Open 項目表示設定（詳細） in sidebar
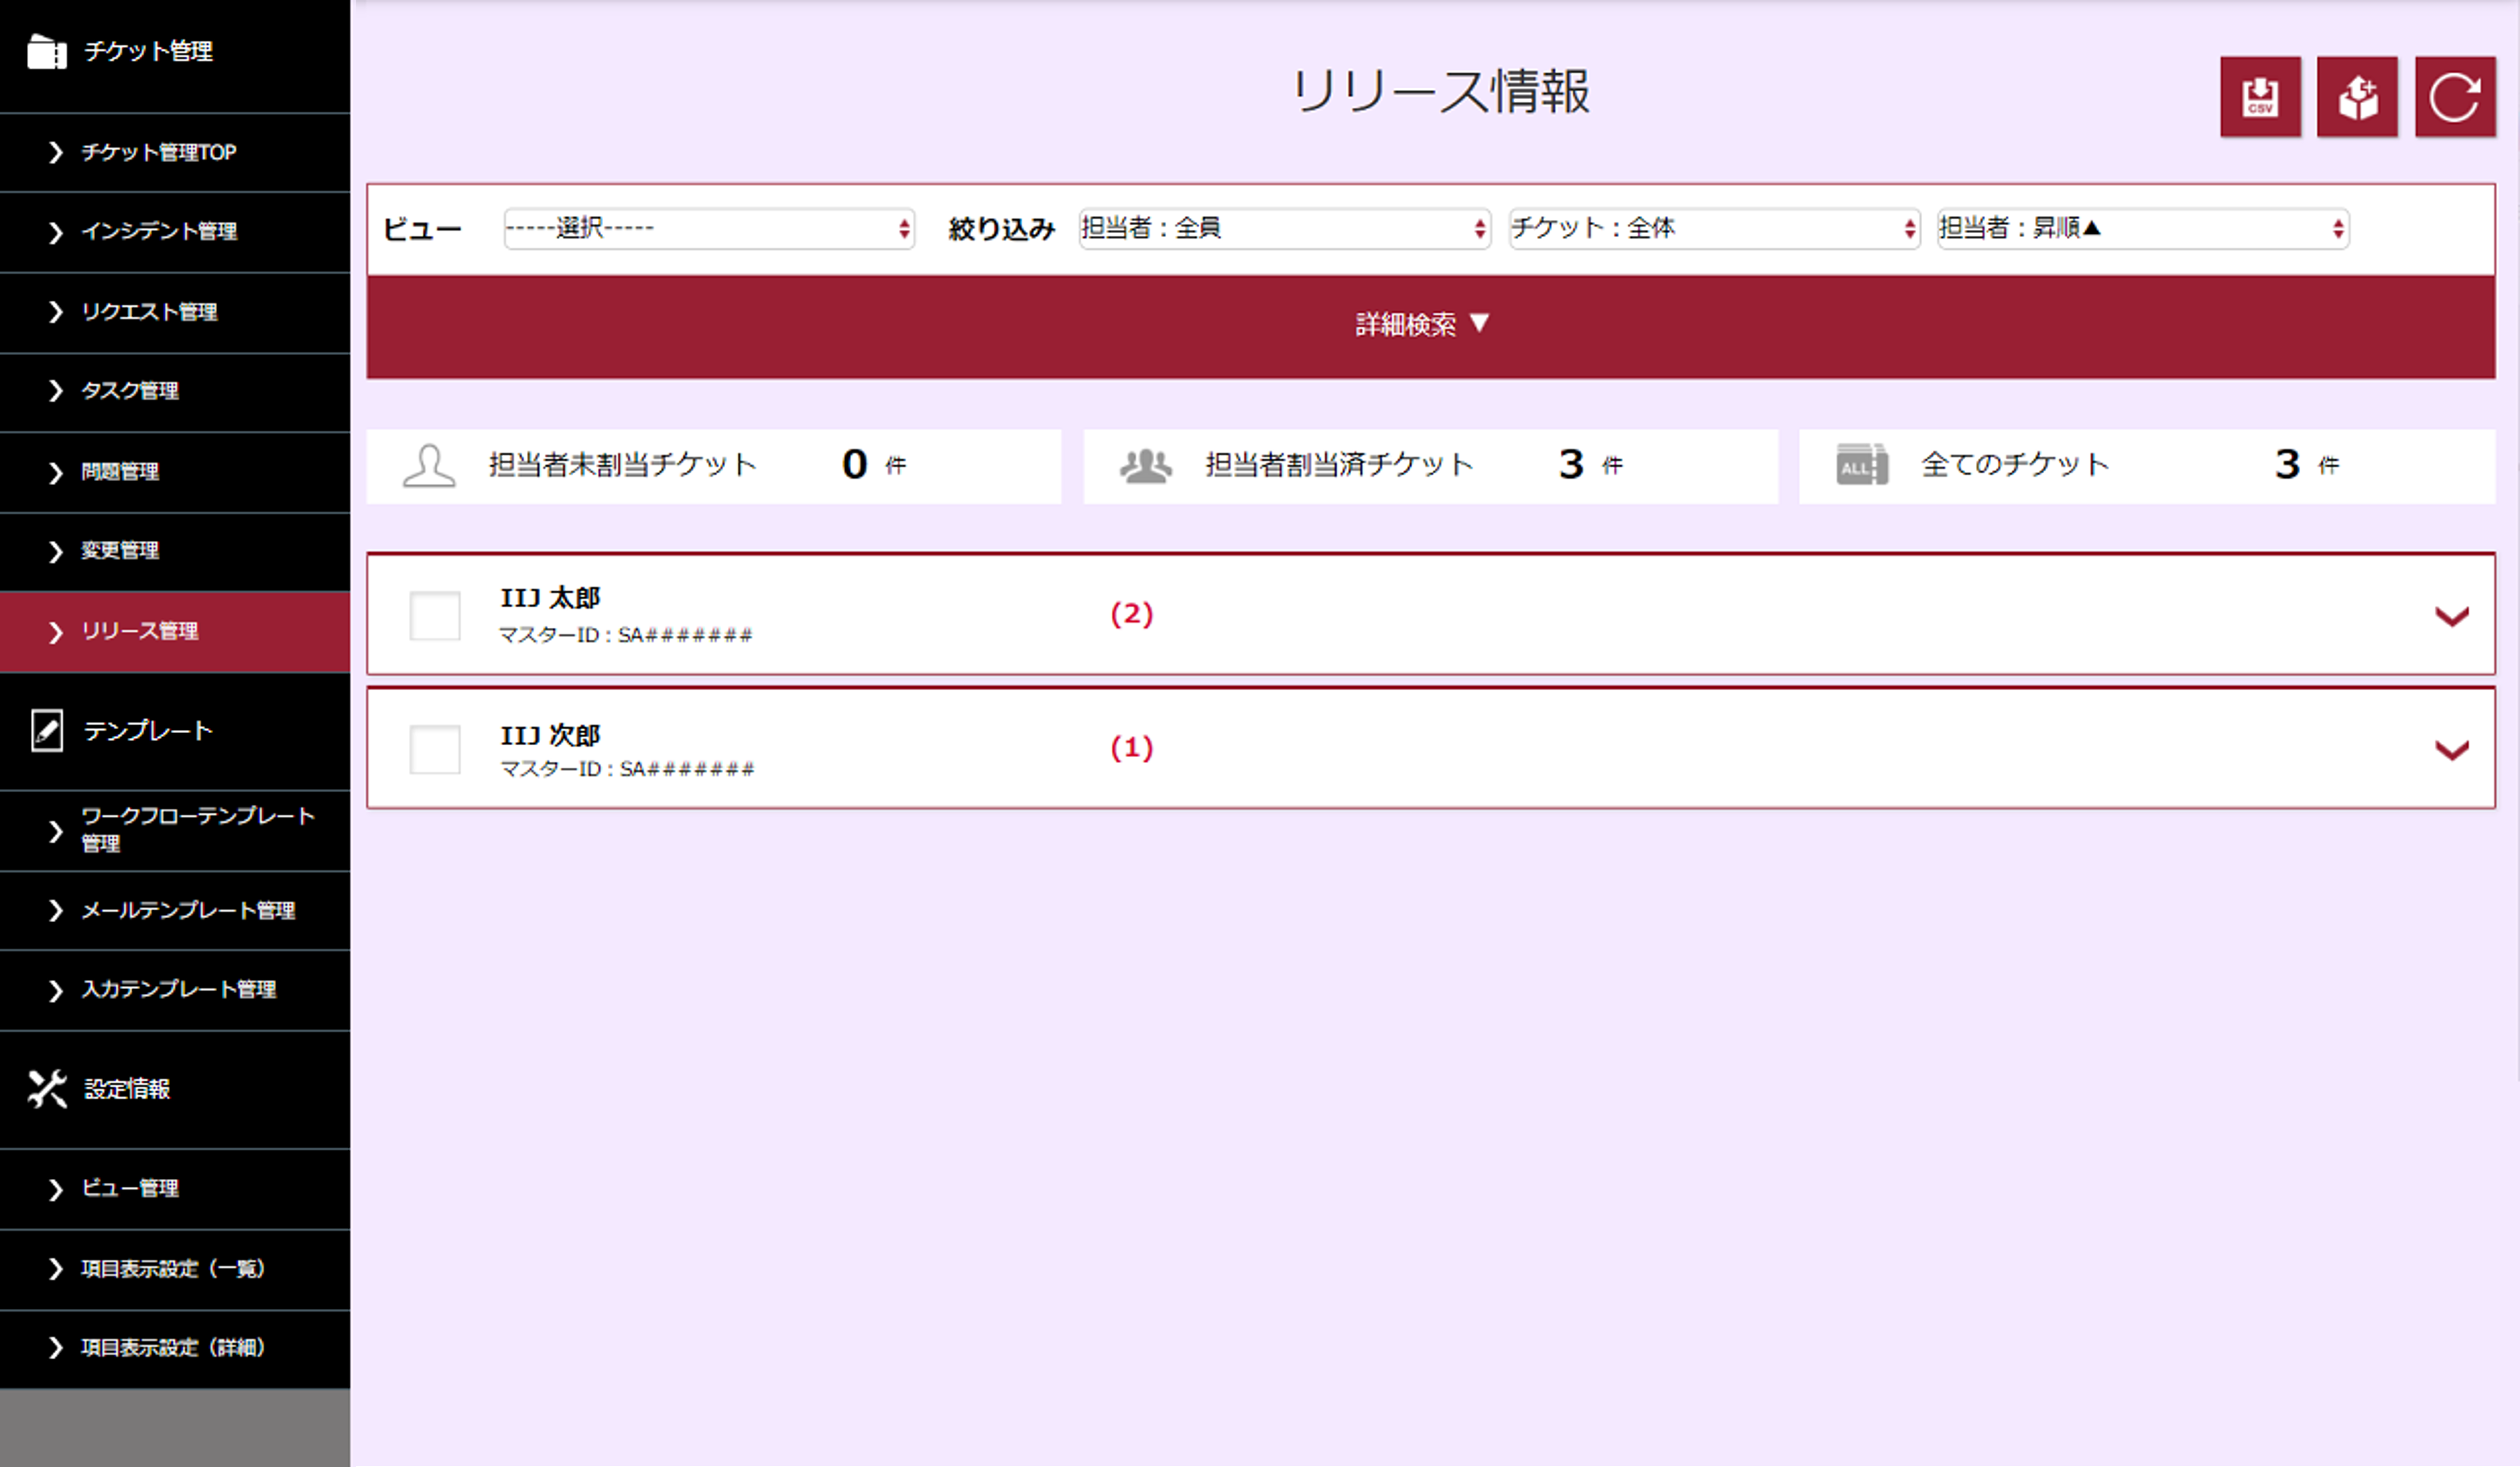The height and width of the screenshot is (1467, 2520). coord(175,1348)
